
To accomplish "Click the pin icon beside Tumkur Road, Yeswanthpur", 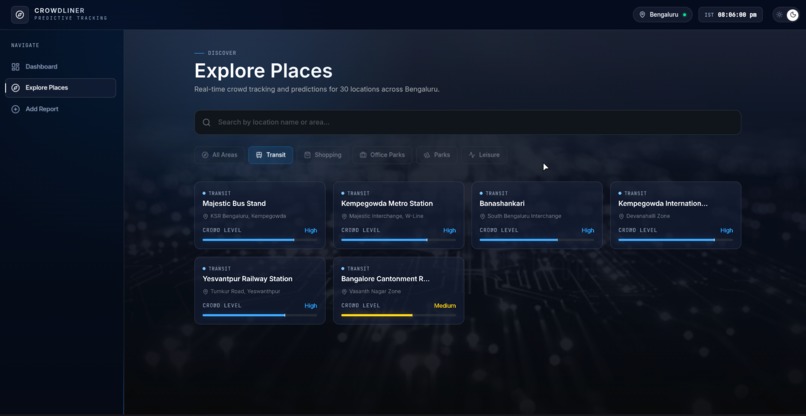I will (x=206, y=292).
